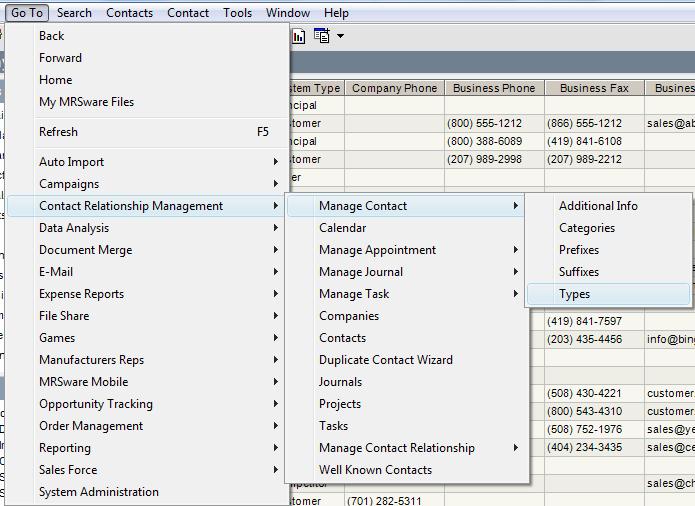Open Calendar from the submenu
695x506 pixels.
coord(406,228)
